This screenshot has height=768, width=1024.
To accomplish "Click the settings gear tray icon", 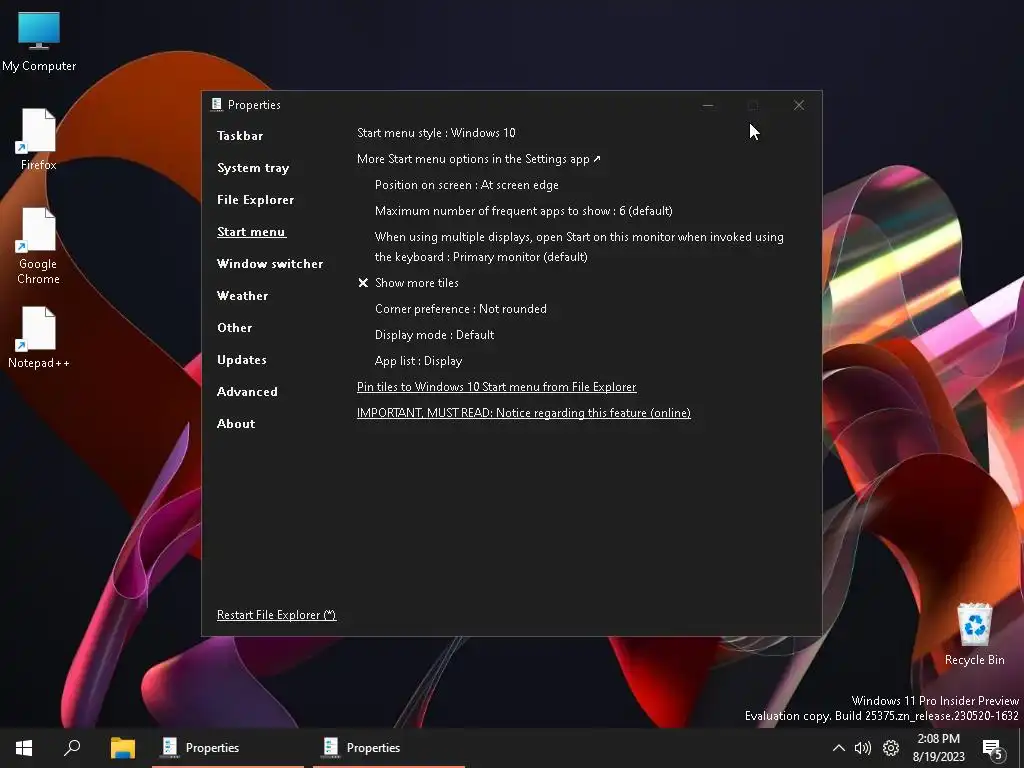I will click(x=891, y=748).
